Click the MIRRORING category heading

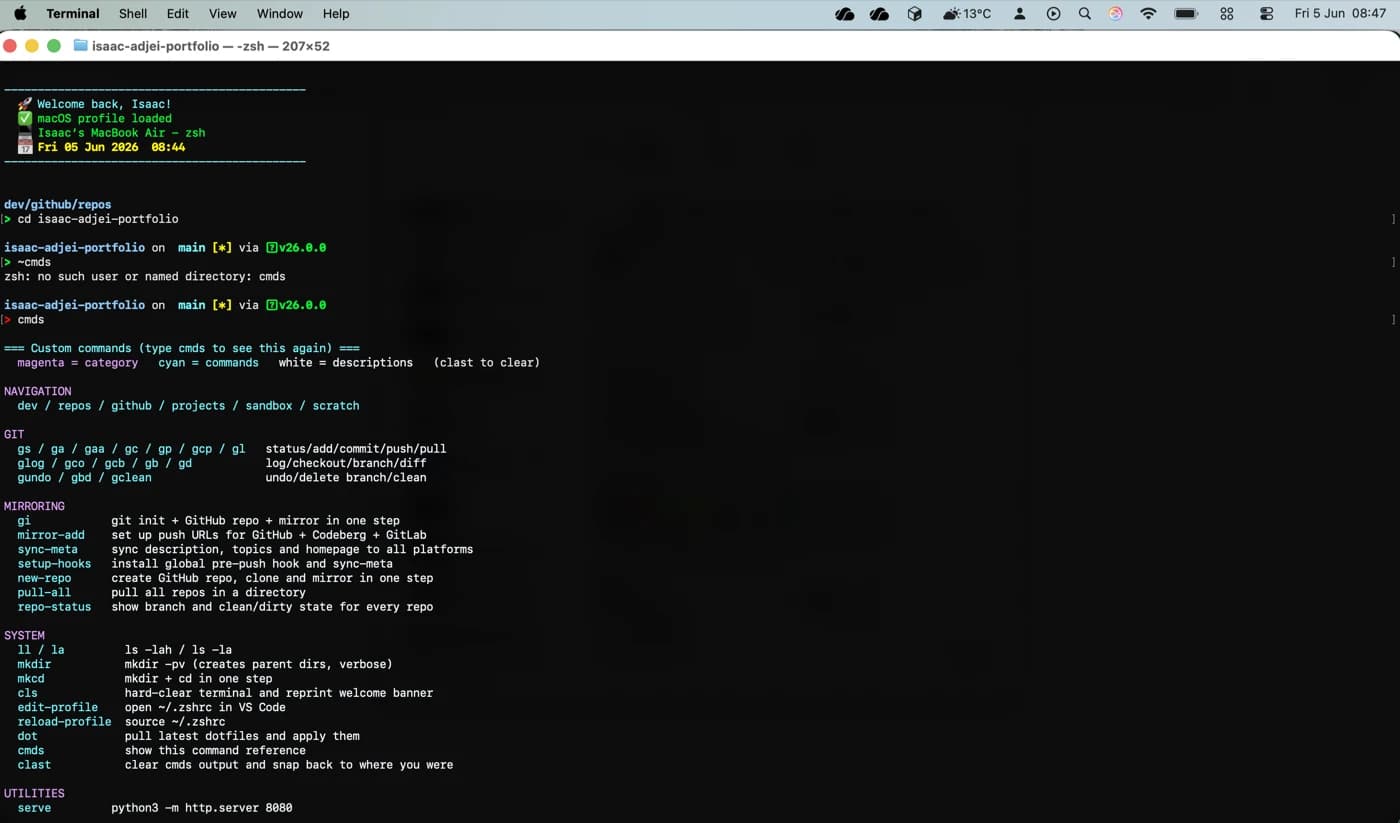(34, 506)
